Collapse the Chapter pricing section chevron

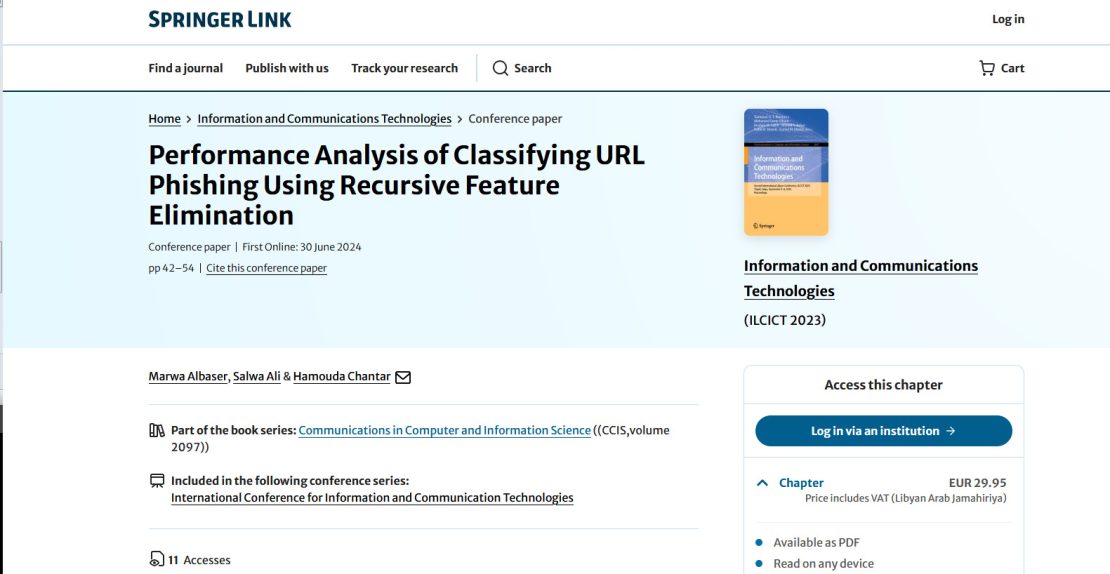[x=763, y=483]
